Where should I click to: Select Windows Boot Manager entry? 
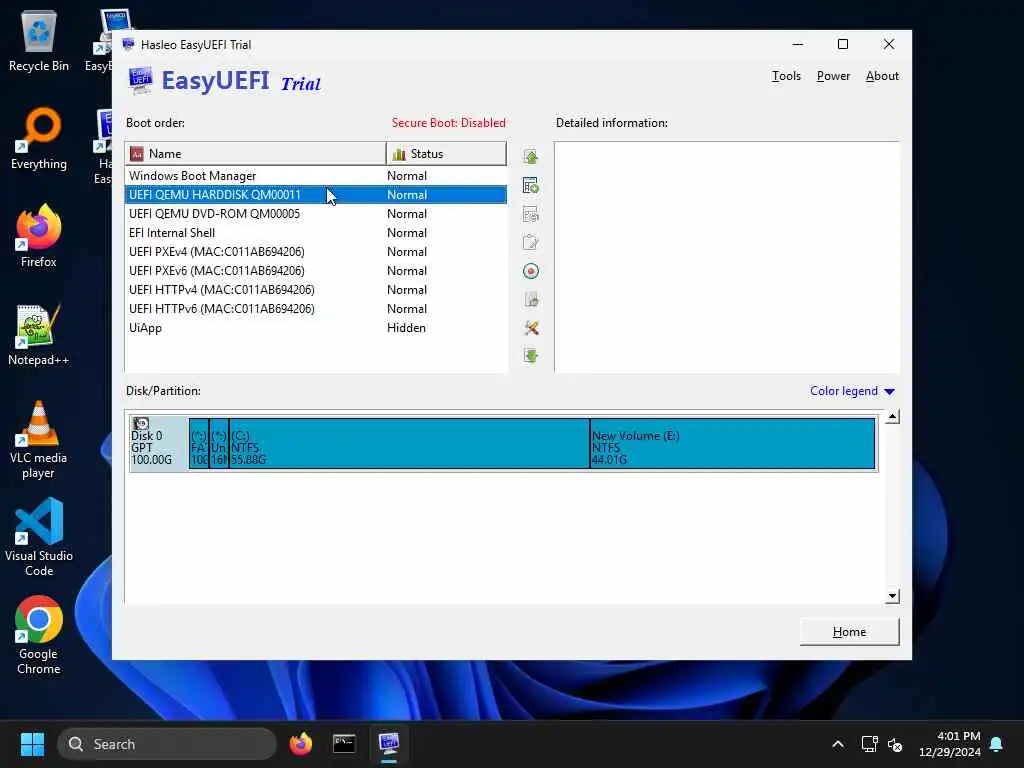pos(315,176)
